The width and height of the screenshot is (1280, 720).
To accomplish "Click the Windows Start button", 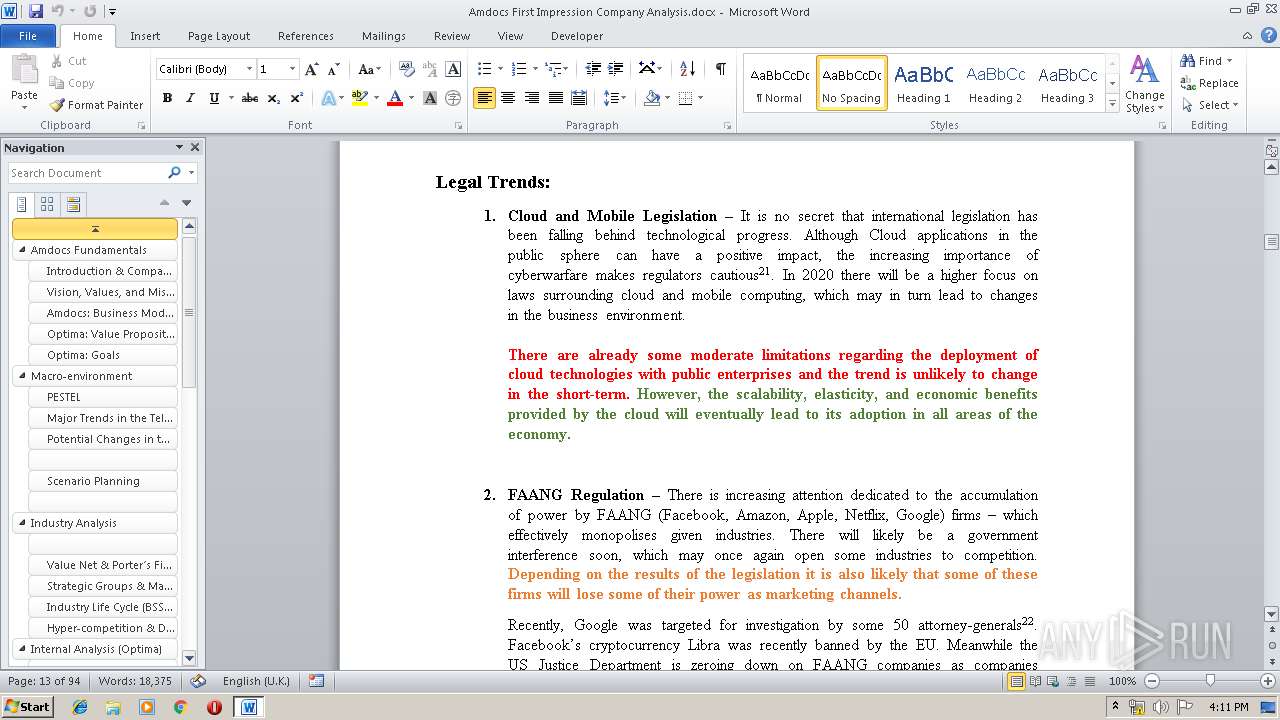I will point(27,707).
